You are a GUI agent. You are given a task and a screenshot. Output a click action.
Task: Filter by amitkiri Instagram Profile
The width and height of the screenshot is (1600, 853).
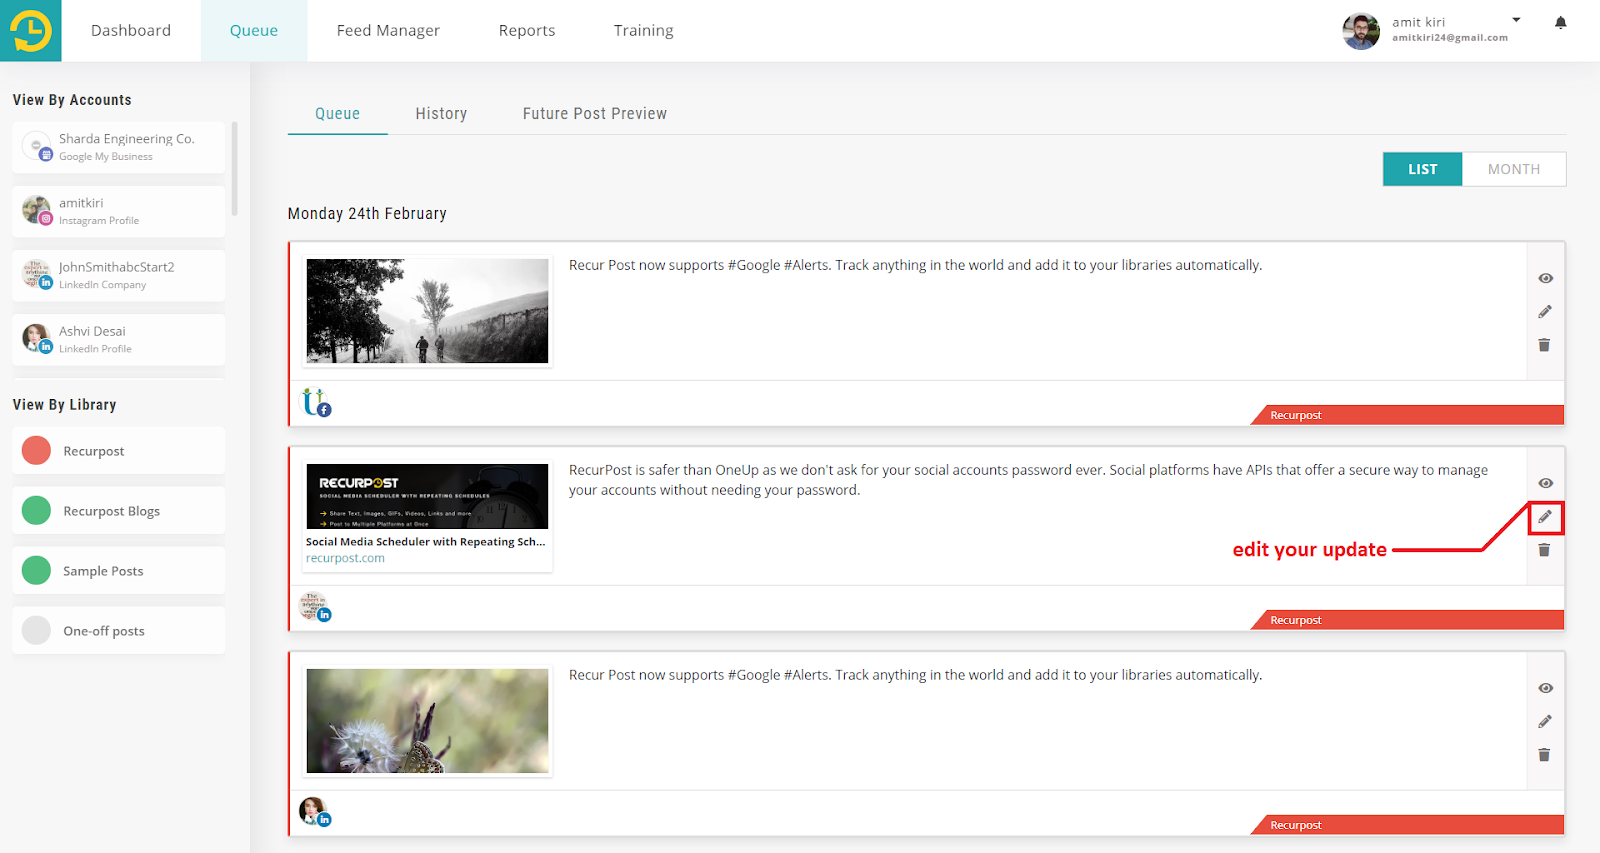(119, 211)
